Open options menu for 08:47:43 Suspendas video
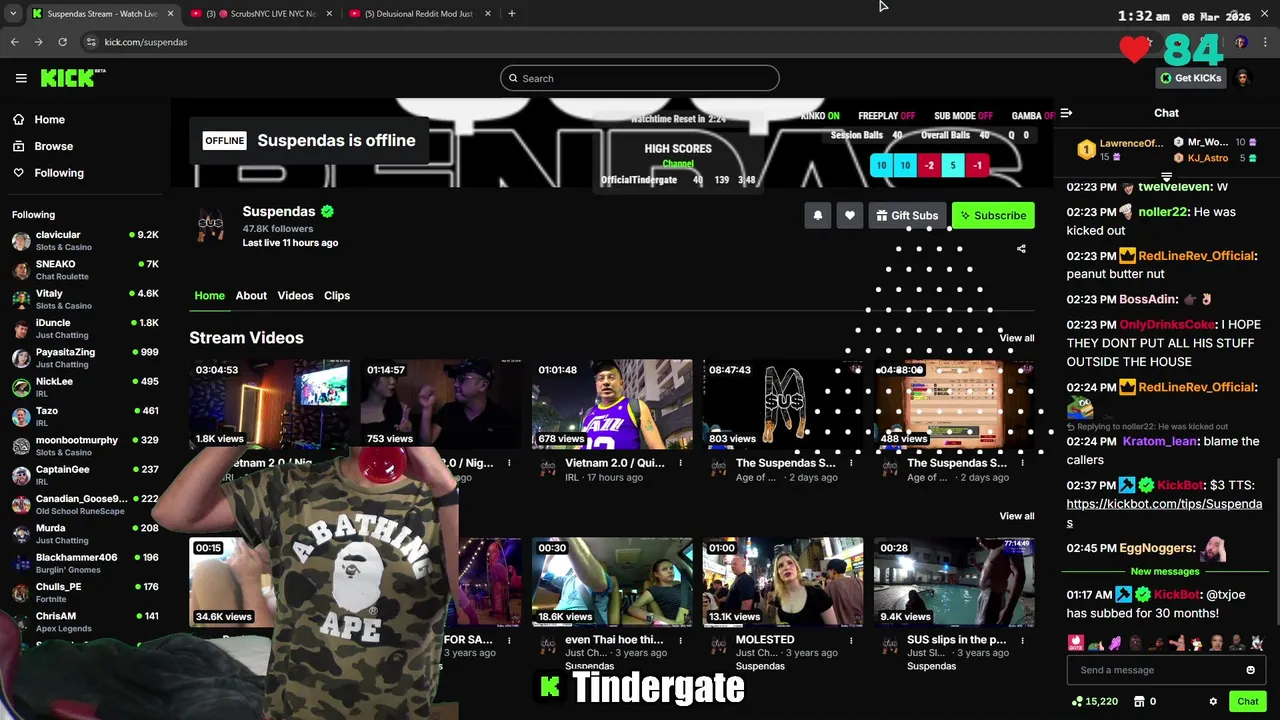Viewport: 1280px width, 720px height. 851,463
